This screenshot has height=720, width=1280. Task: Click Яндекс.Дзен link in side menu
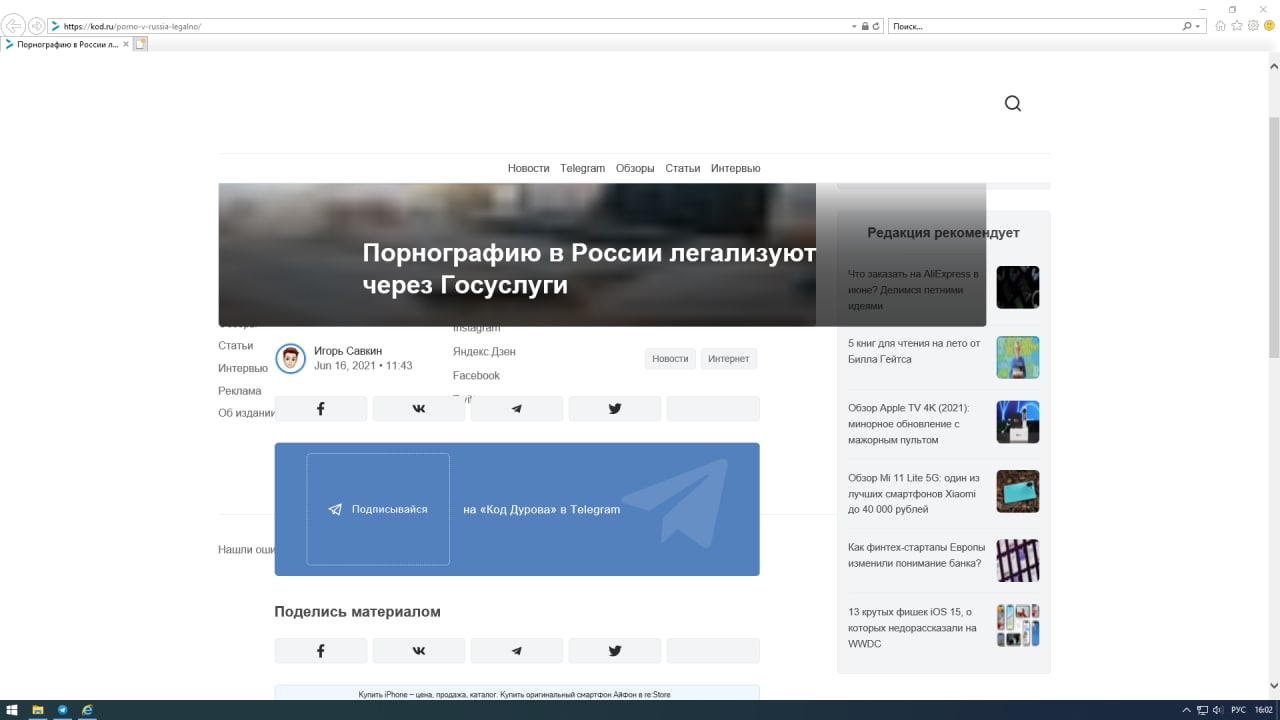(x=484, y=352)
